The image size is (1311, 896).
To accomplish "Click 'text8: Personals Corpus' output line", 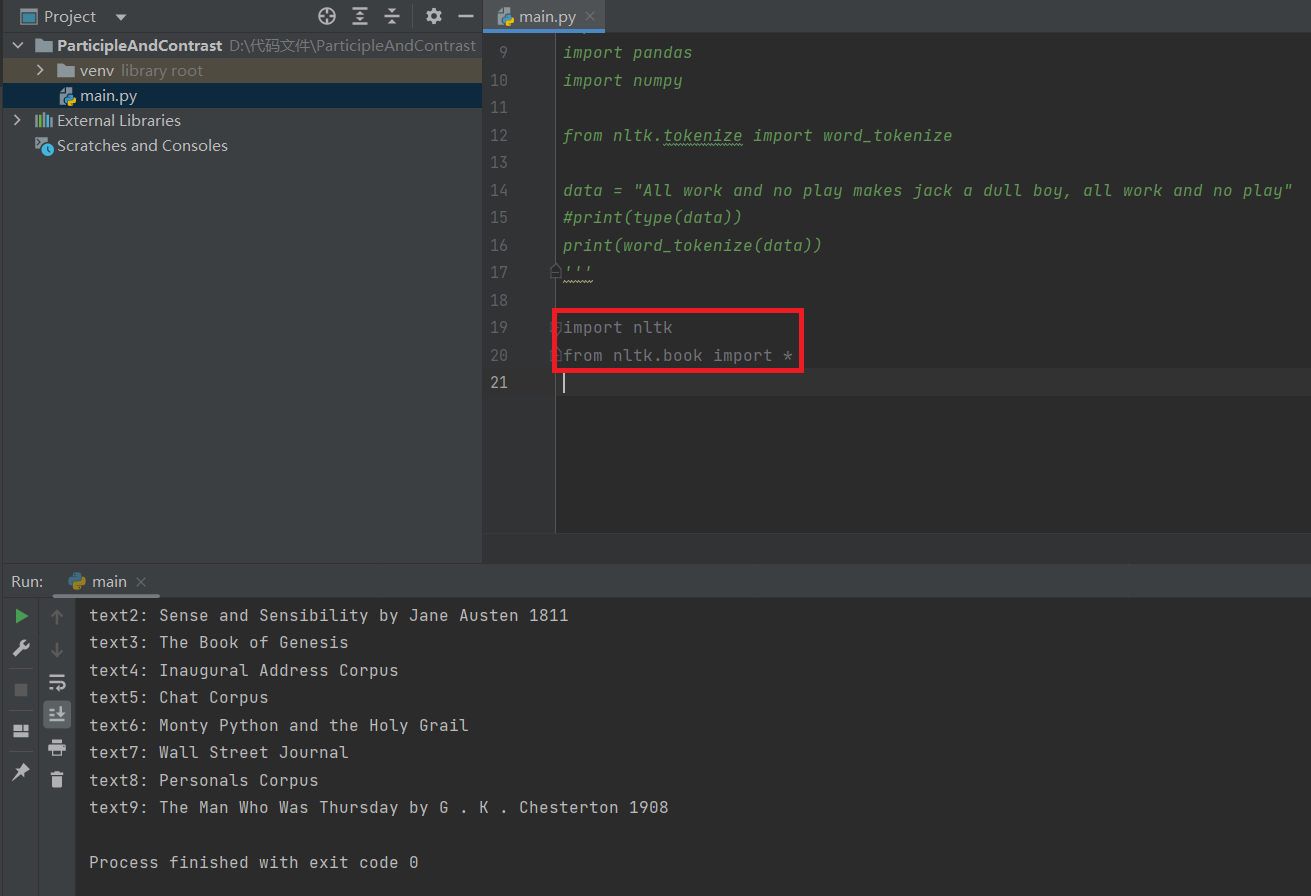I will pos(204,780).
